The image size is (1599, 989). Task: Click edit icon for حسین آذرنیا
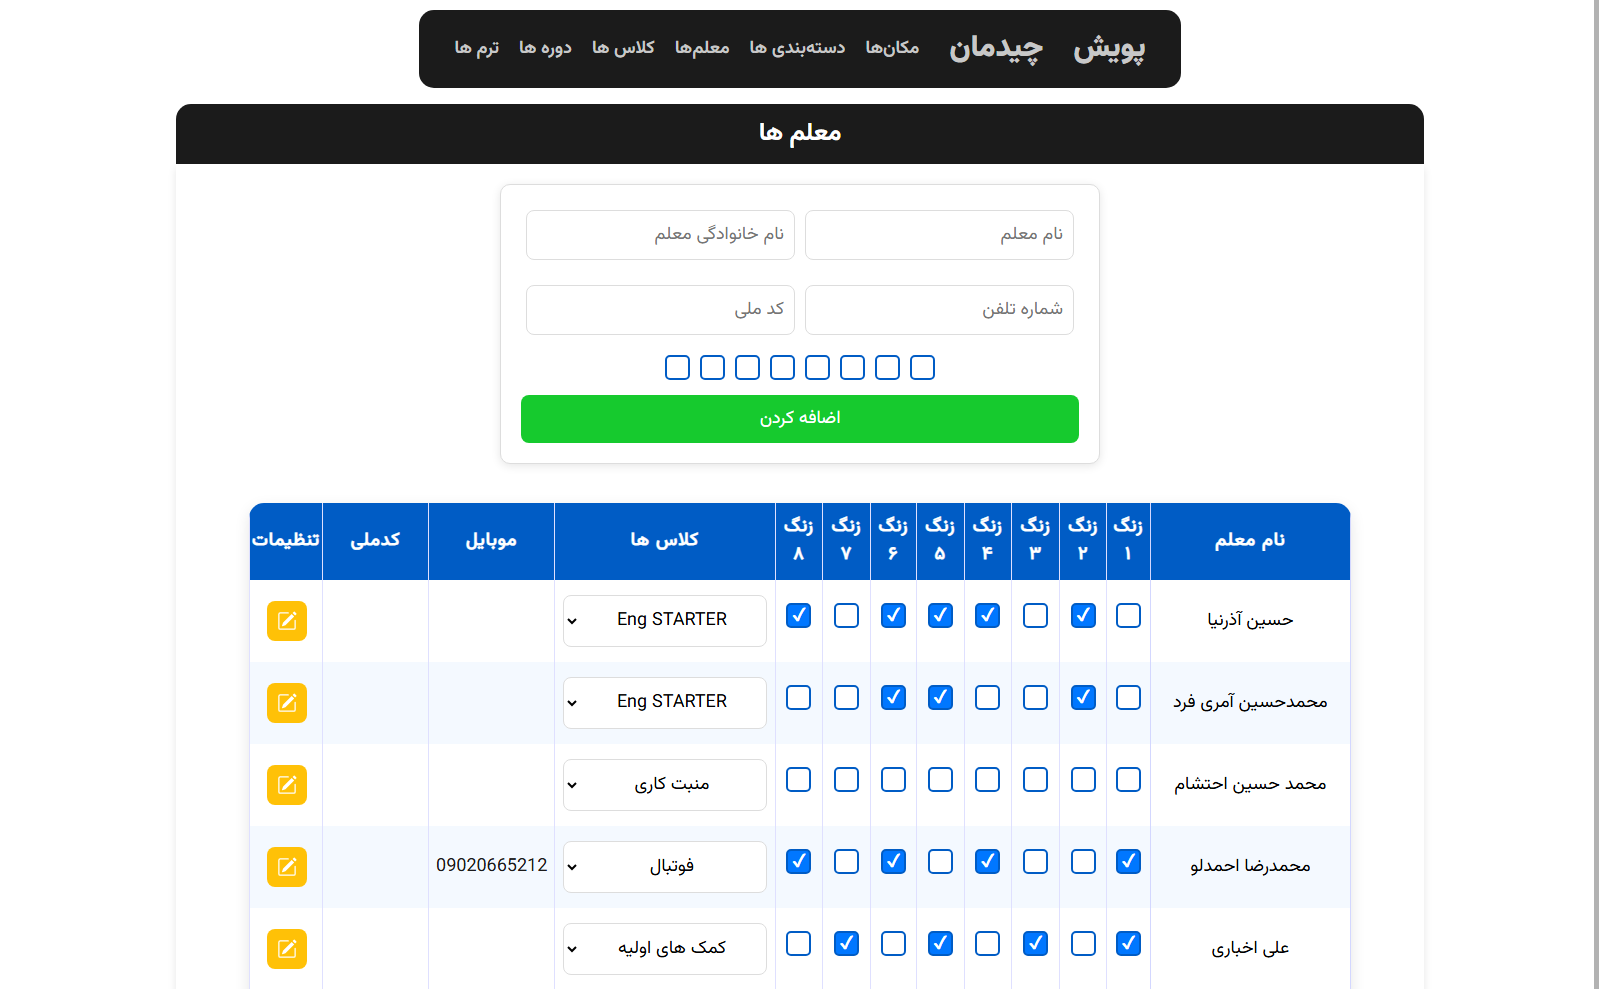click(287, 621)
